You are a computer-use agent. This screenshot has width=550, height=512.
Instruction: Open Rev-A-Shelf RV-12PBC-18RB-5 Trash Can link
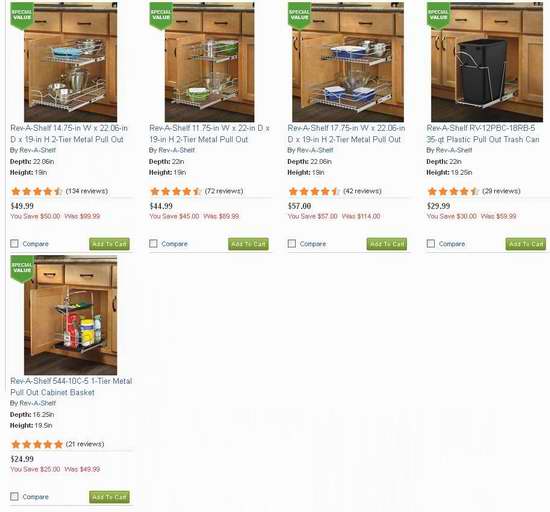pyautogui.click(x=483, y=134)
